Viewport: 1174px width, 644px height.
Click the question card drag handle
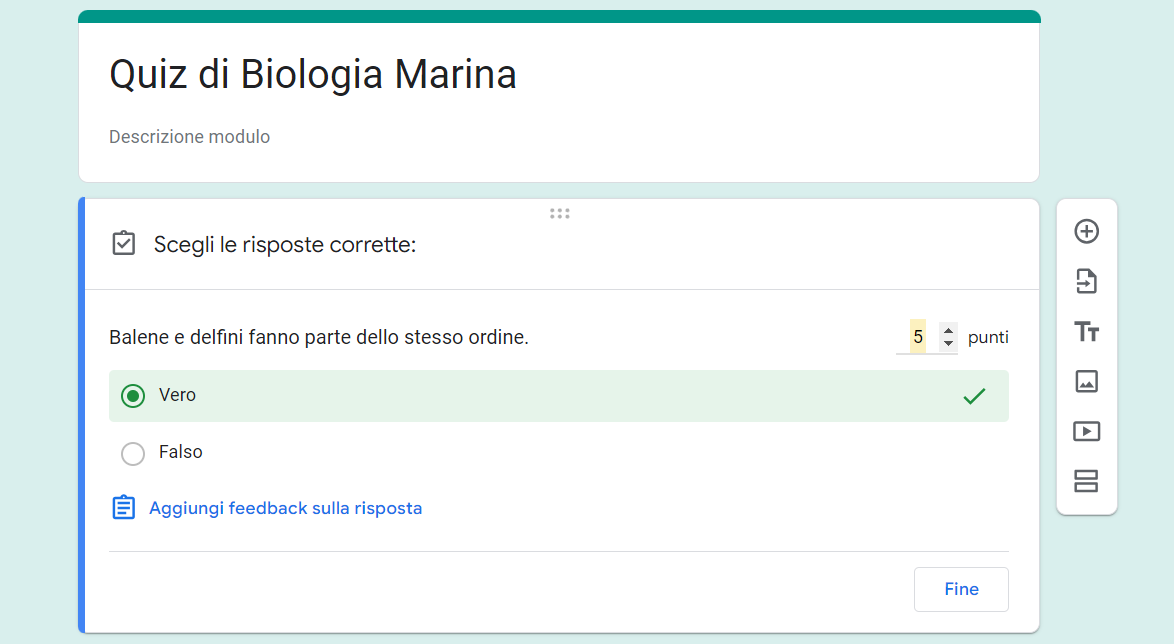point(560,213)
